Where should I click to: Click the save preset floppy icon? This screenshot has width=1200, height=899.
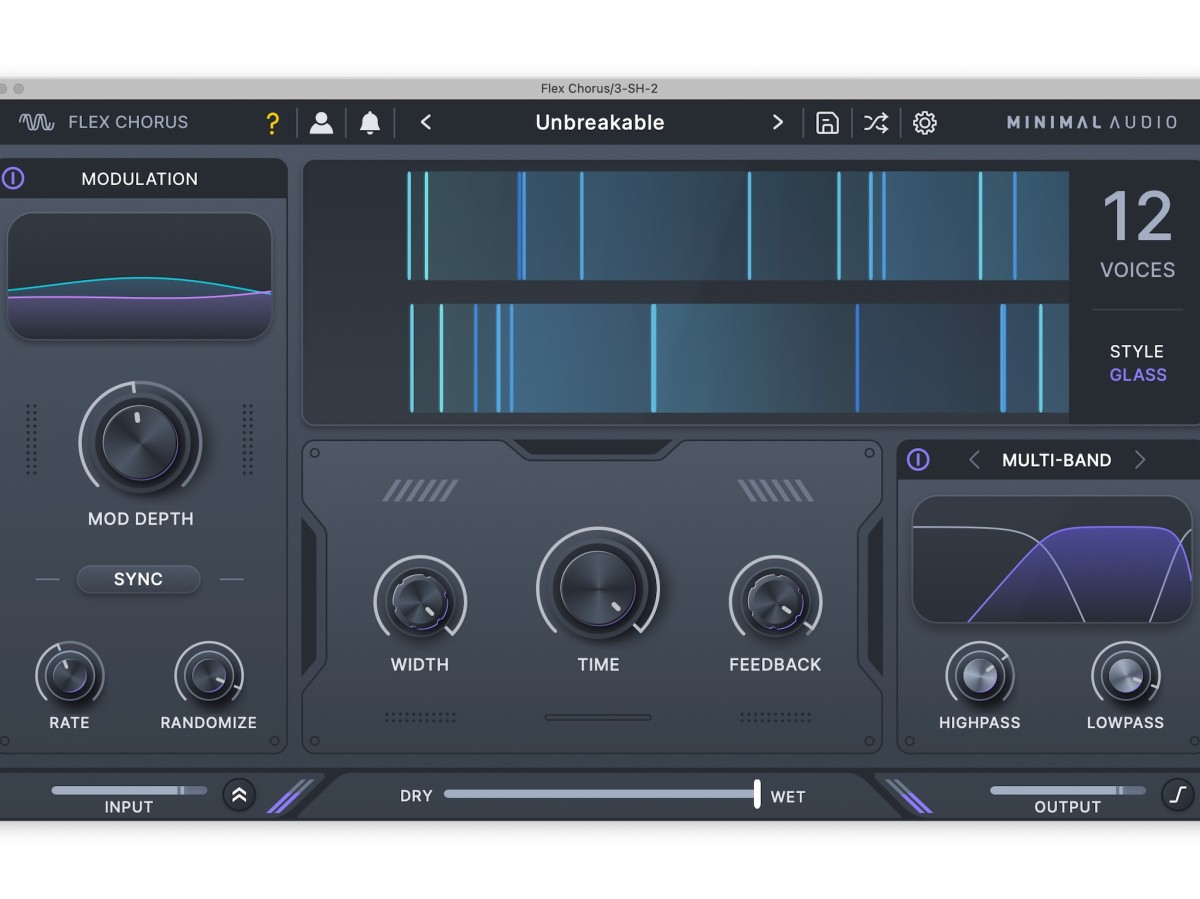coord(827,123)
